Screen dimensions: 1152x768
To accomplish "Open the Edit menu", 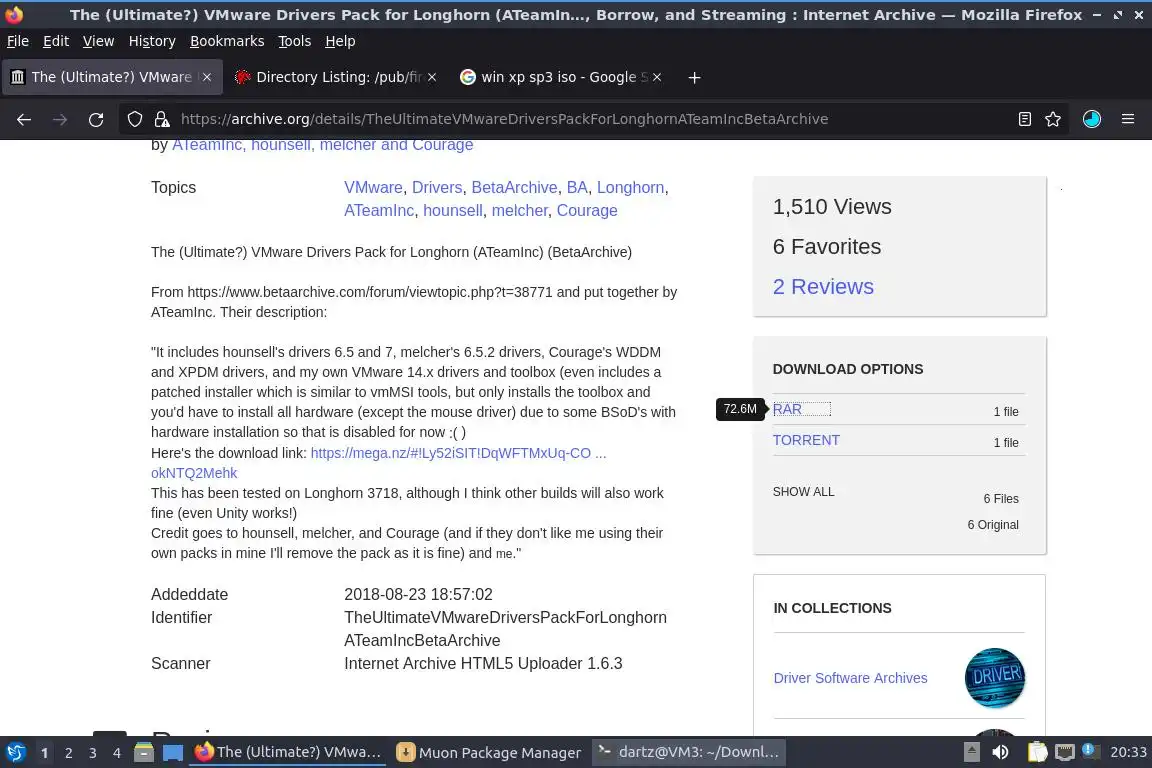I will 56,41.
